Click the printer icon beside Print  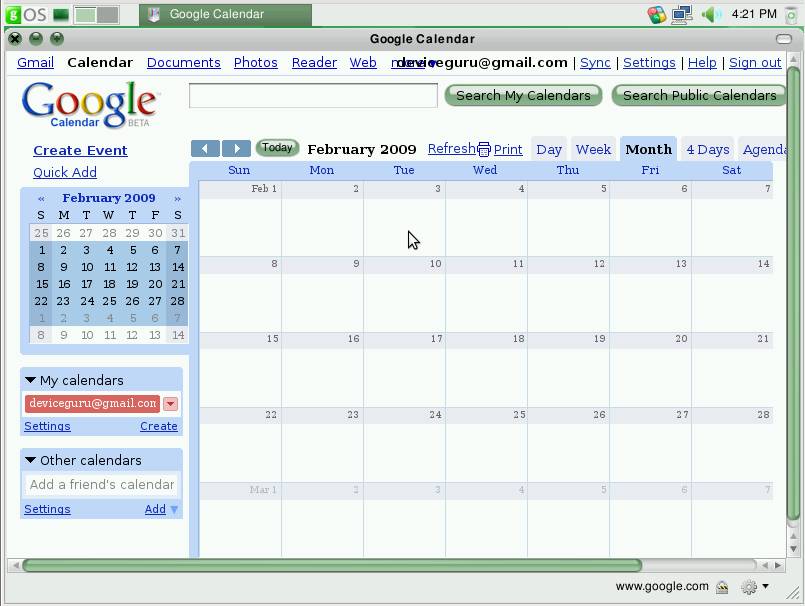[484, 149]
